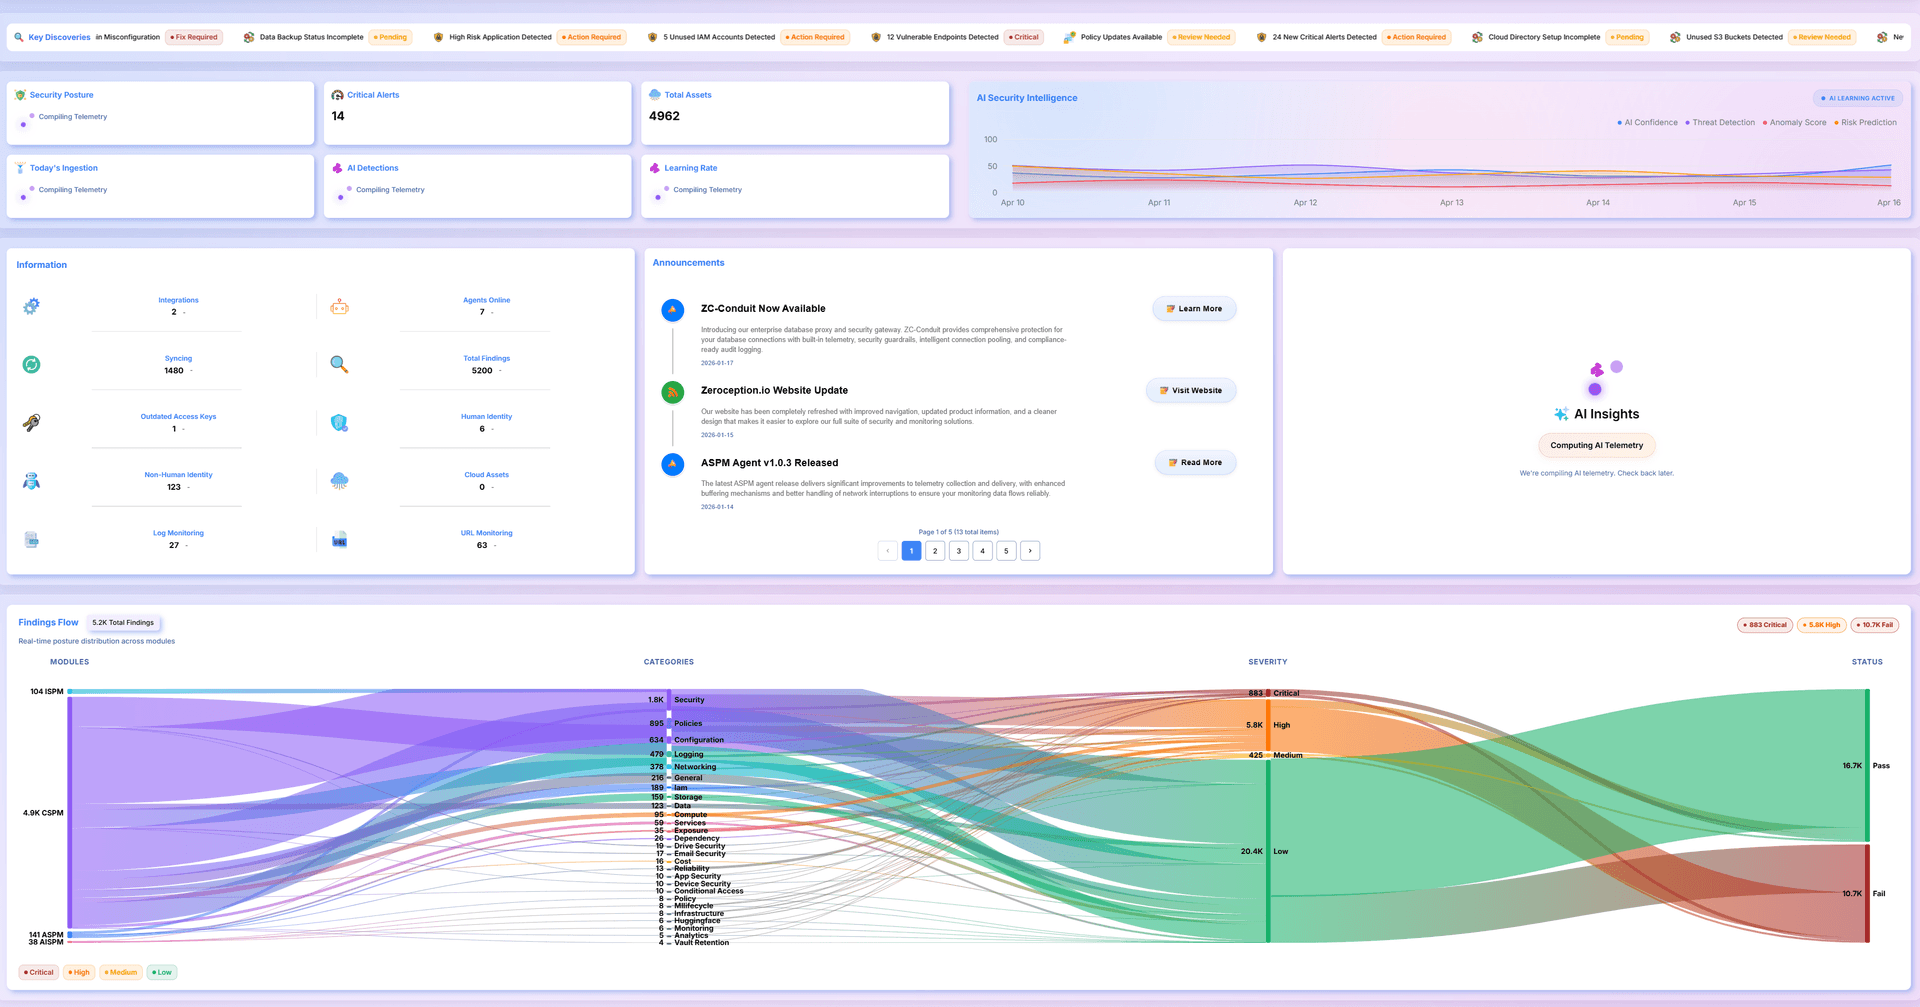Click the Human Identity shield icon
Viewport: 1920px width, 1007px height.
[340, 423]
